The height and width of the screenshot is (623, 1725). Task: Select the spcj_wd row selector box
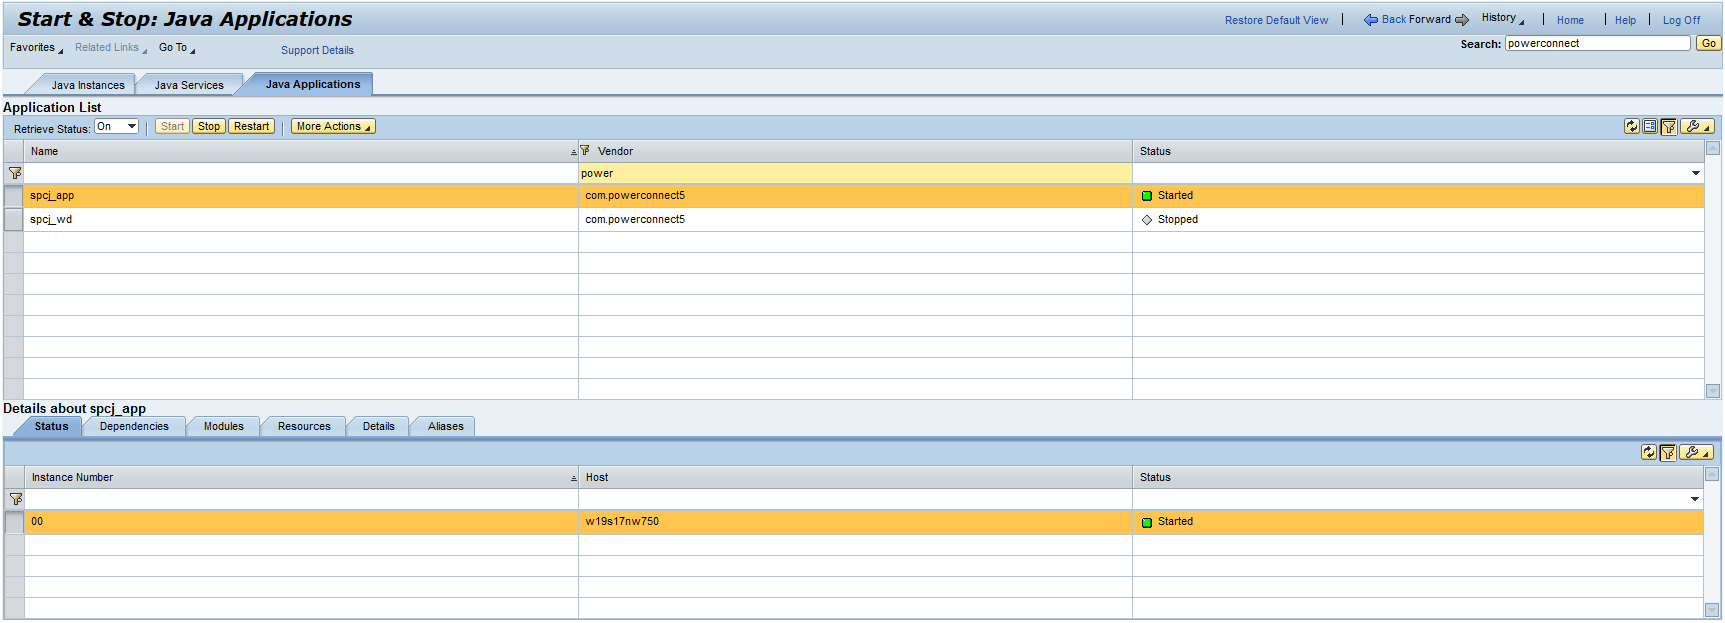point(14,220)
